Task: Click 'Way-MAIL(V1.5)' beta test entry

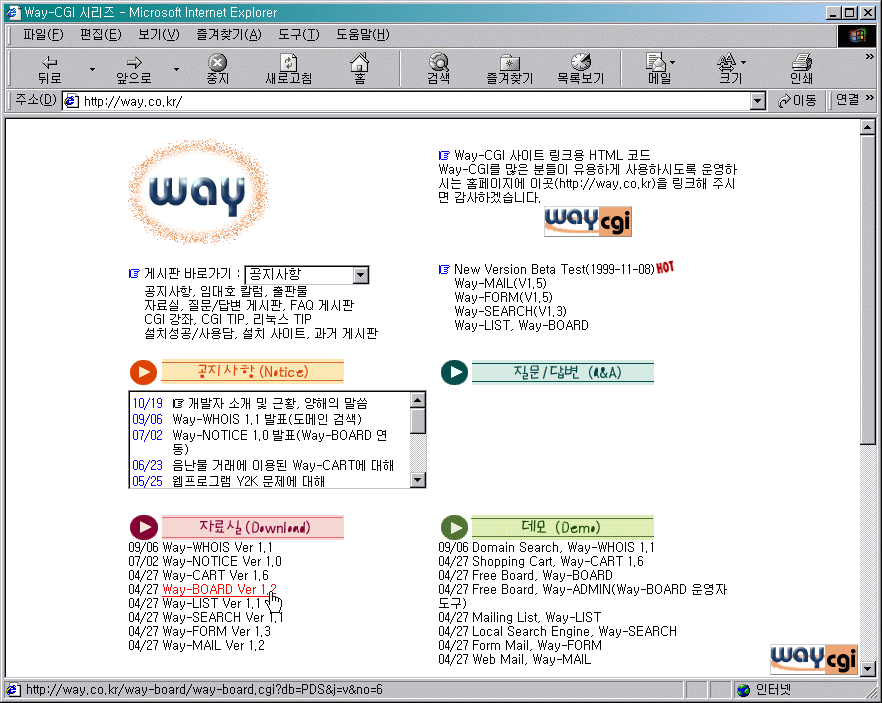Action: (x=501, y=283)
